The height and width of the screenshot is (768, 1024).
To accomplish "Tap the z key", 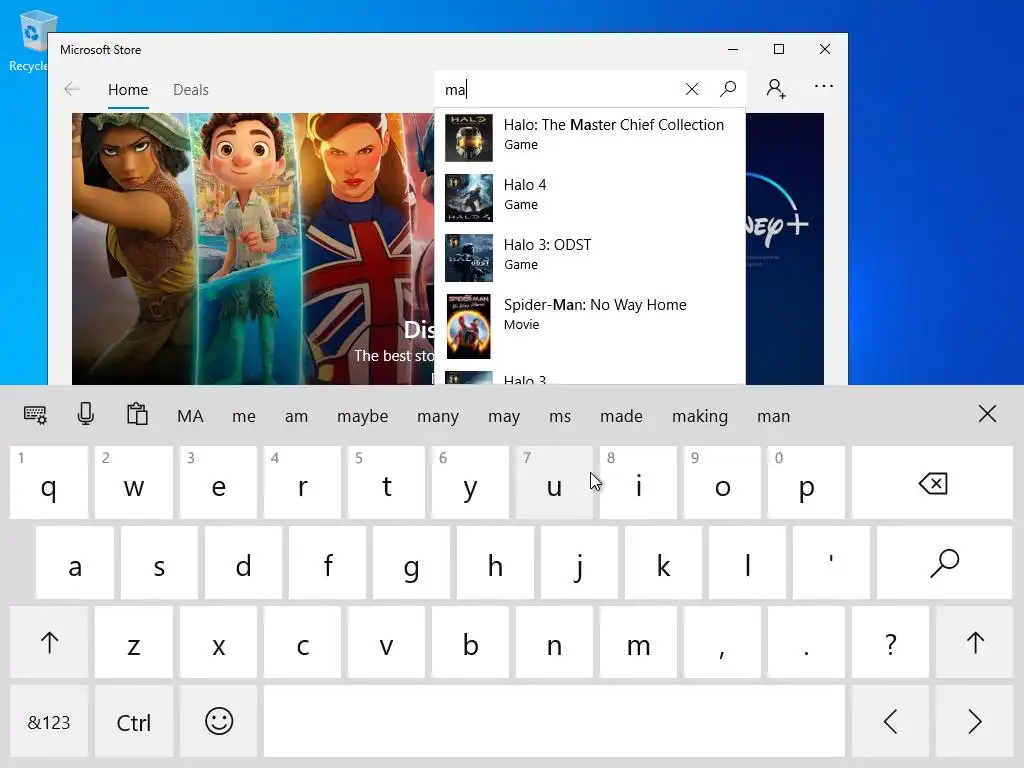I will [134, 643].
